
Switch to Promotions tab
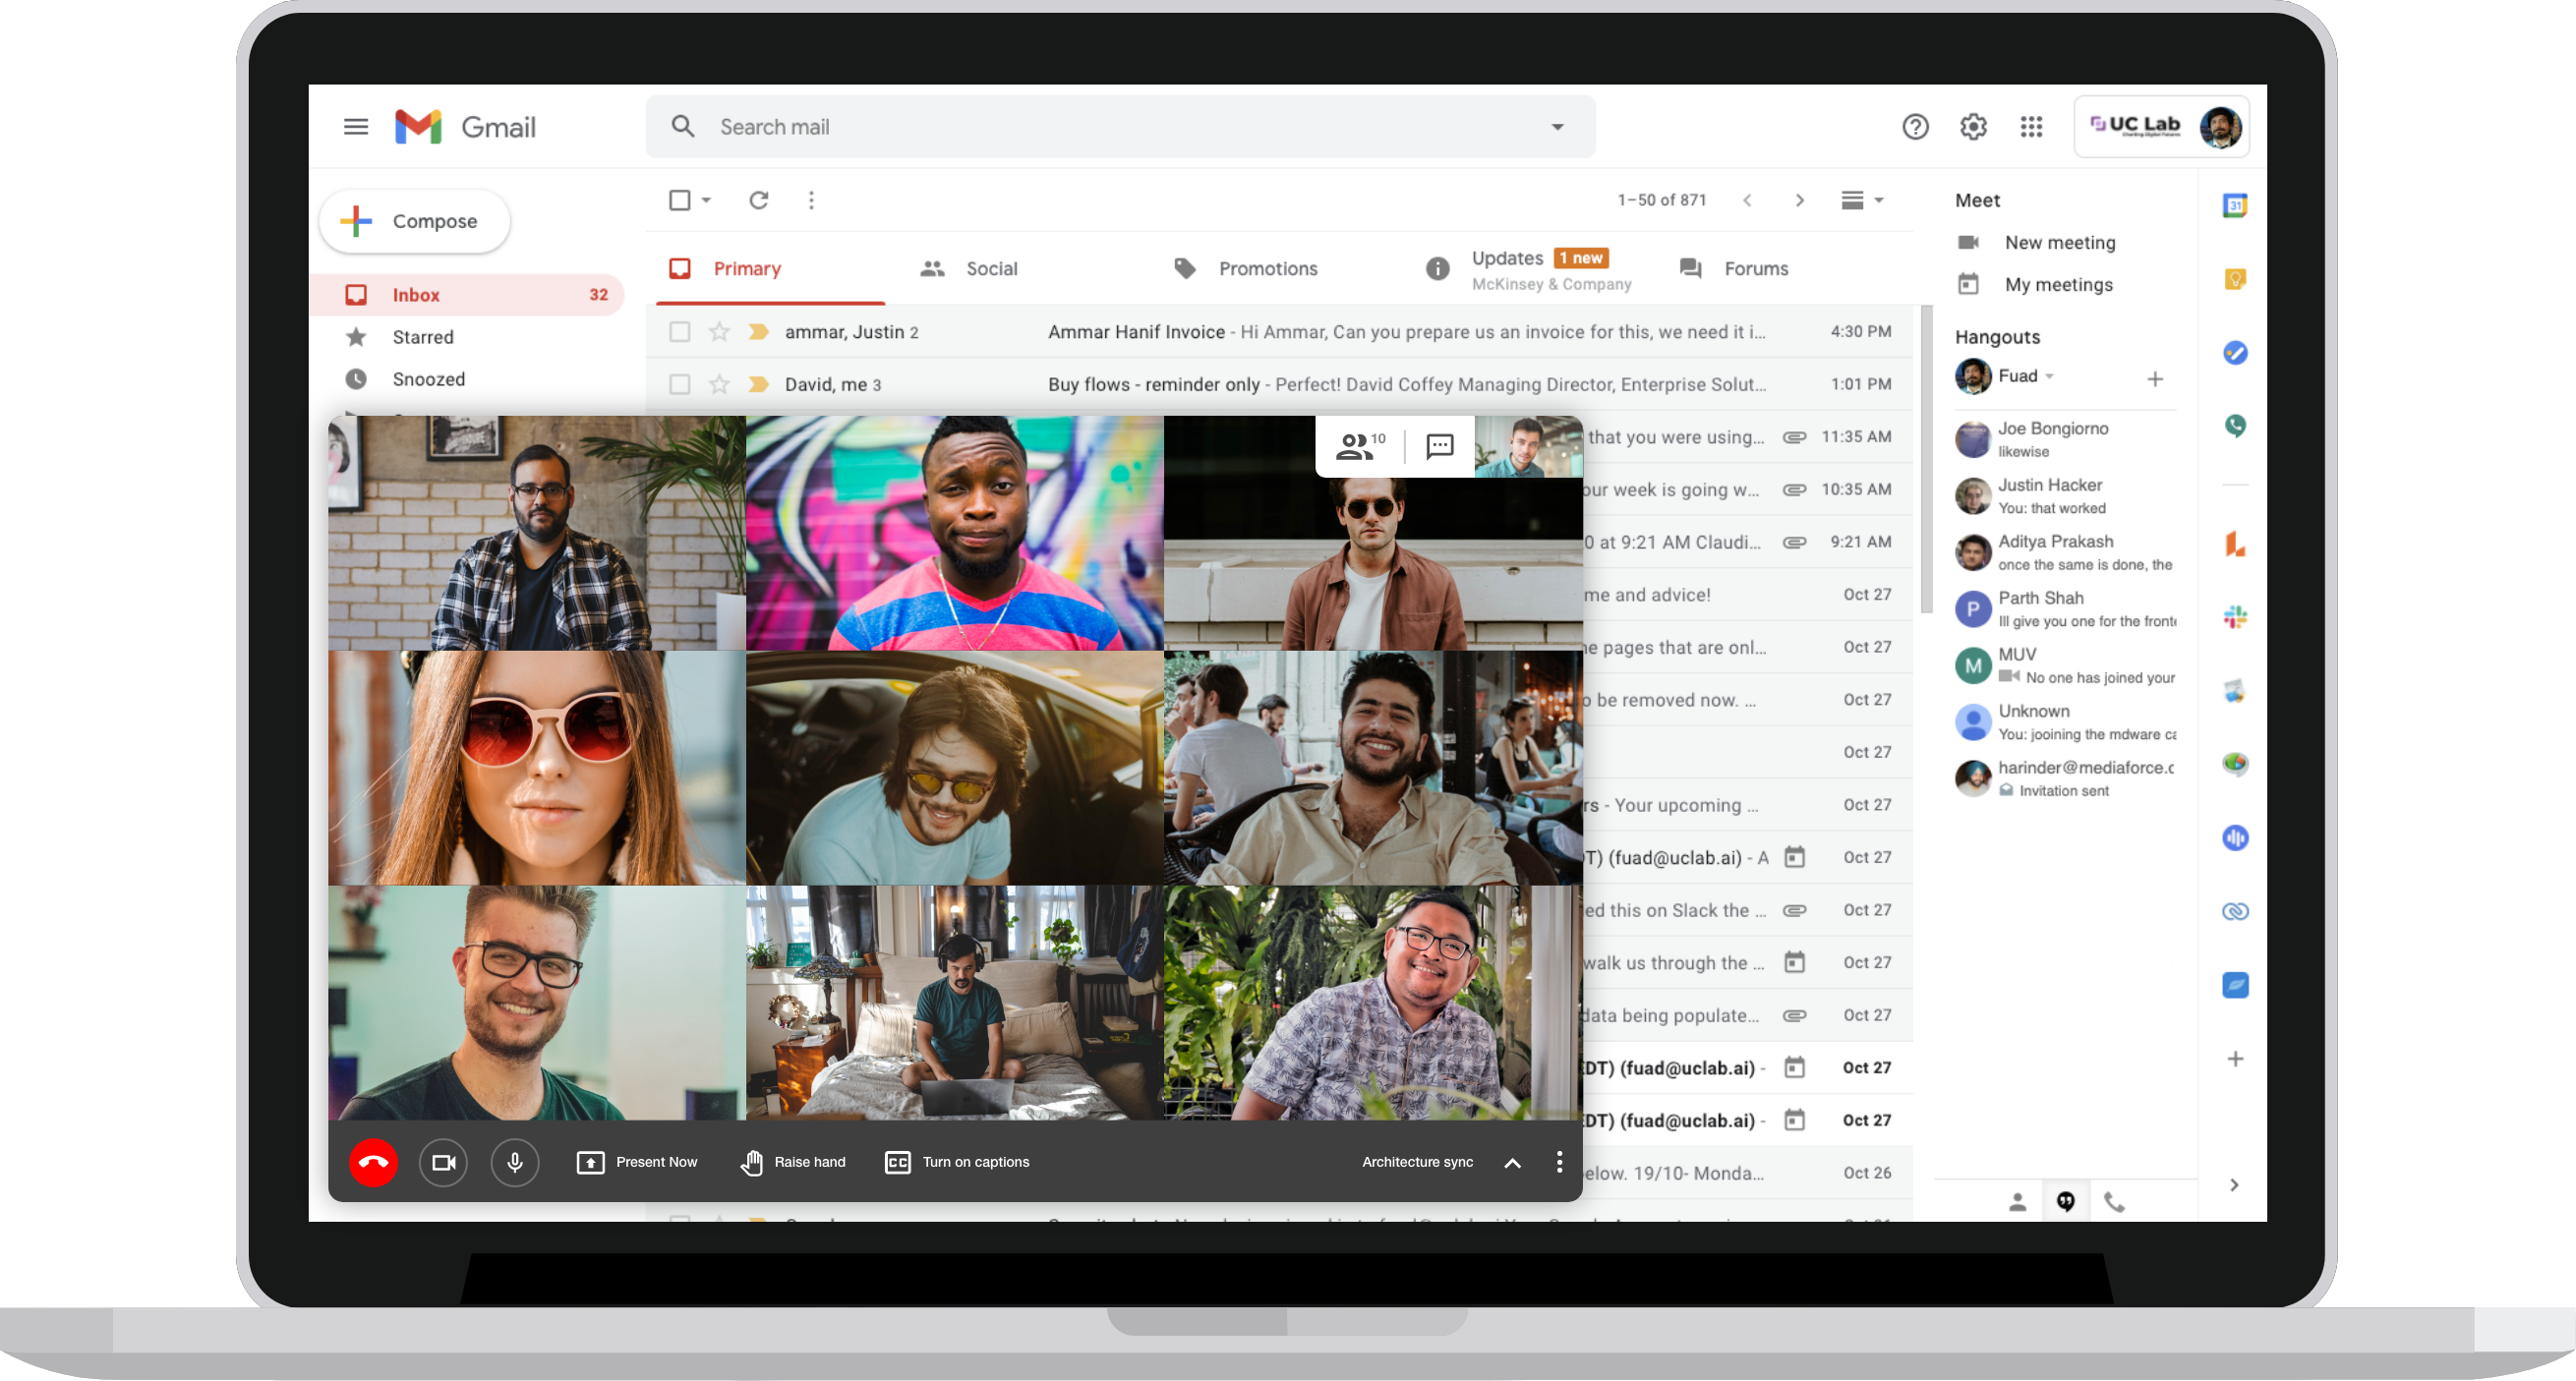pos(1267,269)
